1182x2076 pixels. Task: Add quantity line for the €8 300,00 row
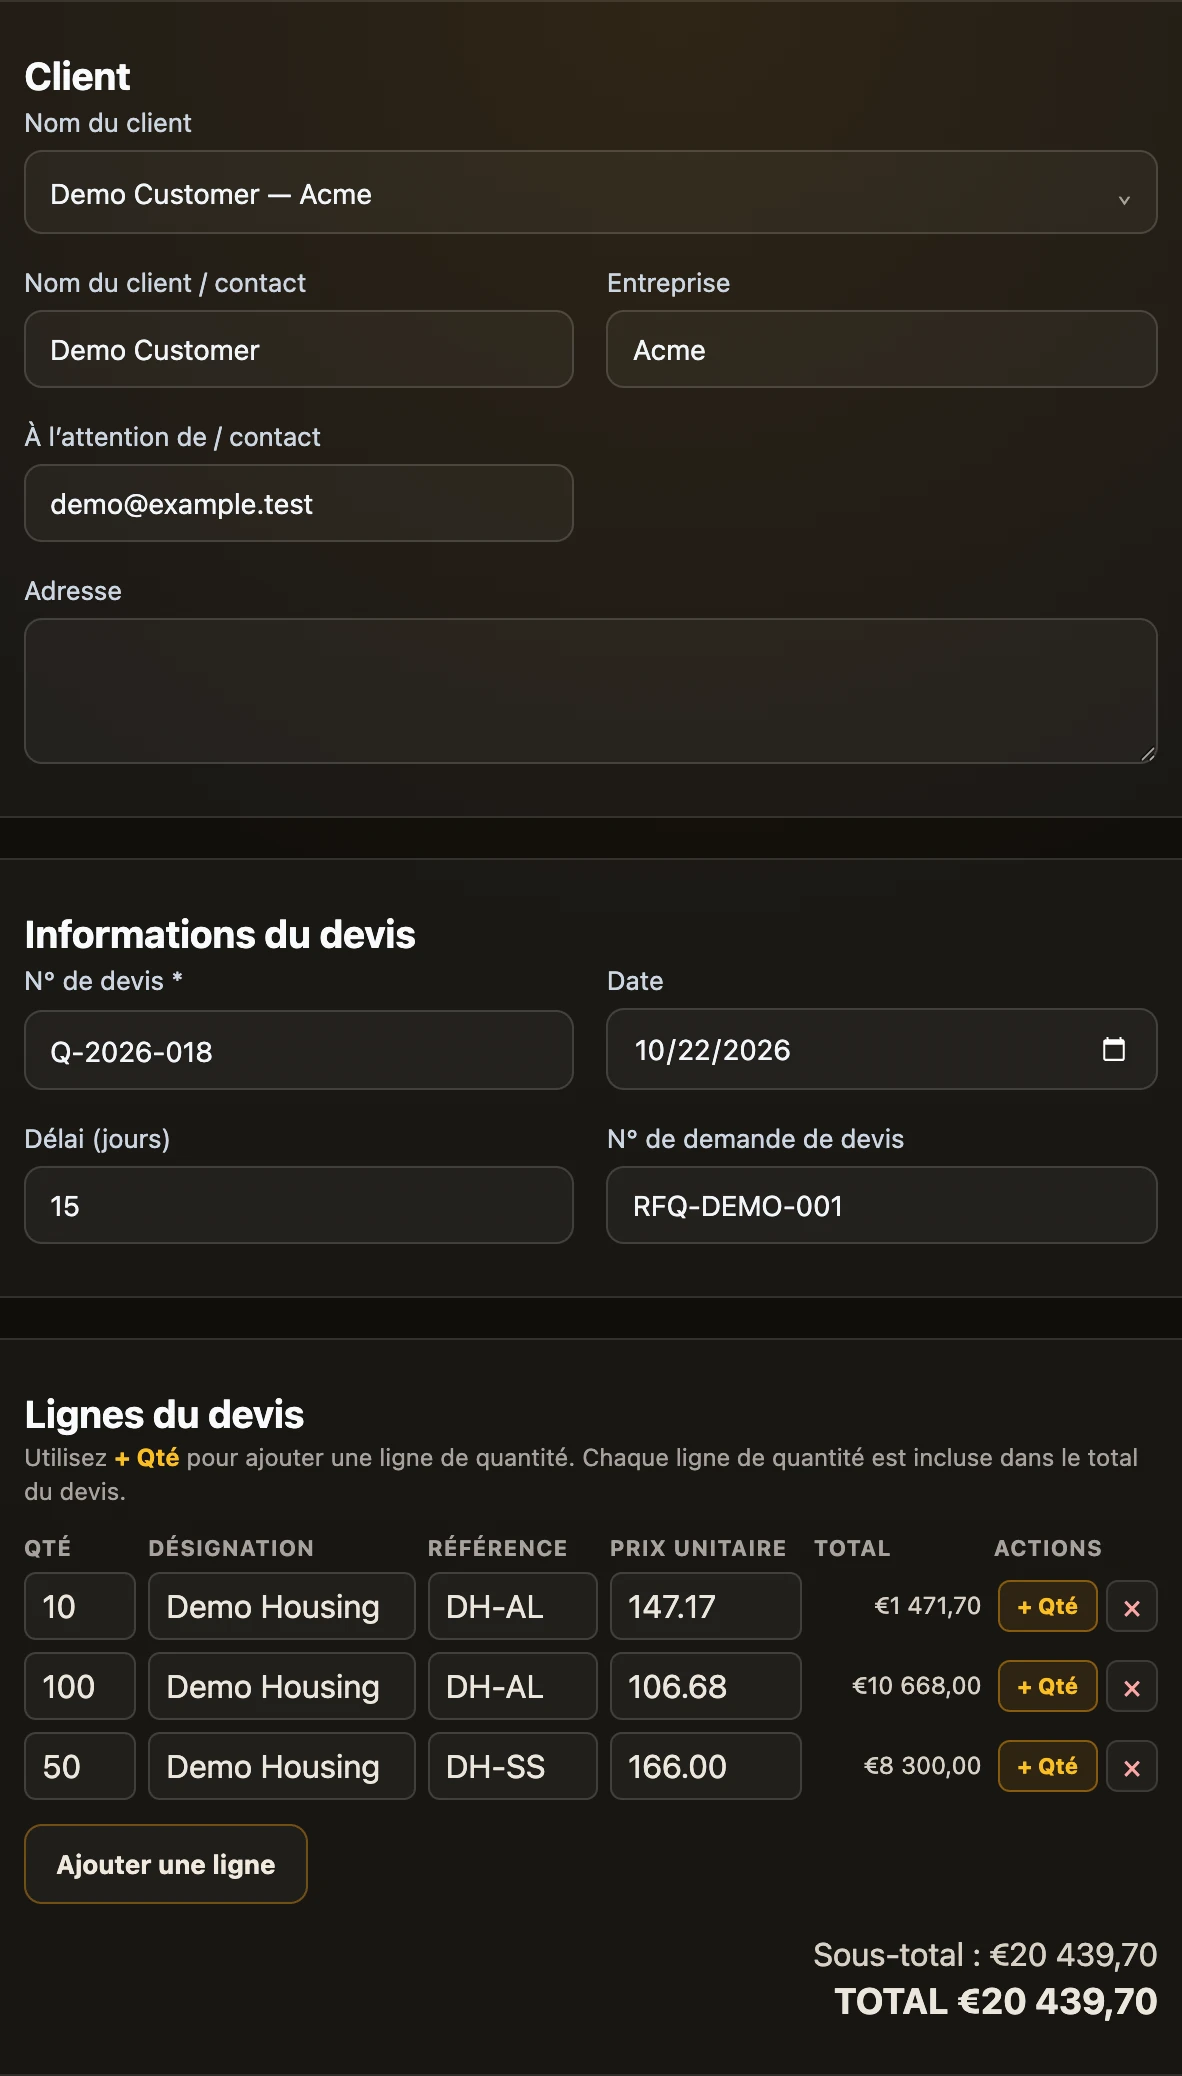click(1048, 1766)
